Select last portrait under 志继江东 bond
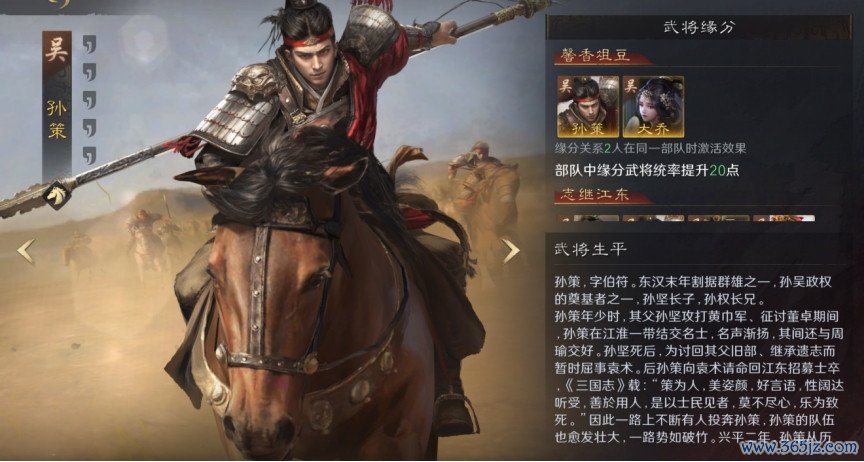 pos(784,218)
